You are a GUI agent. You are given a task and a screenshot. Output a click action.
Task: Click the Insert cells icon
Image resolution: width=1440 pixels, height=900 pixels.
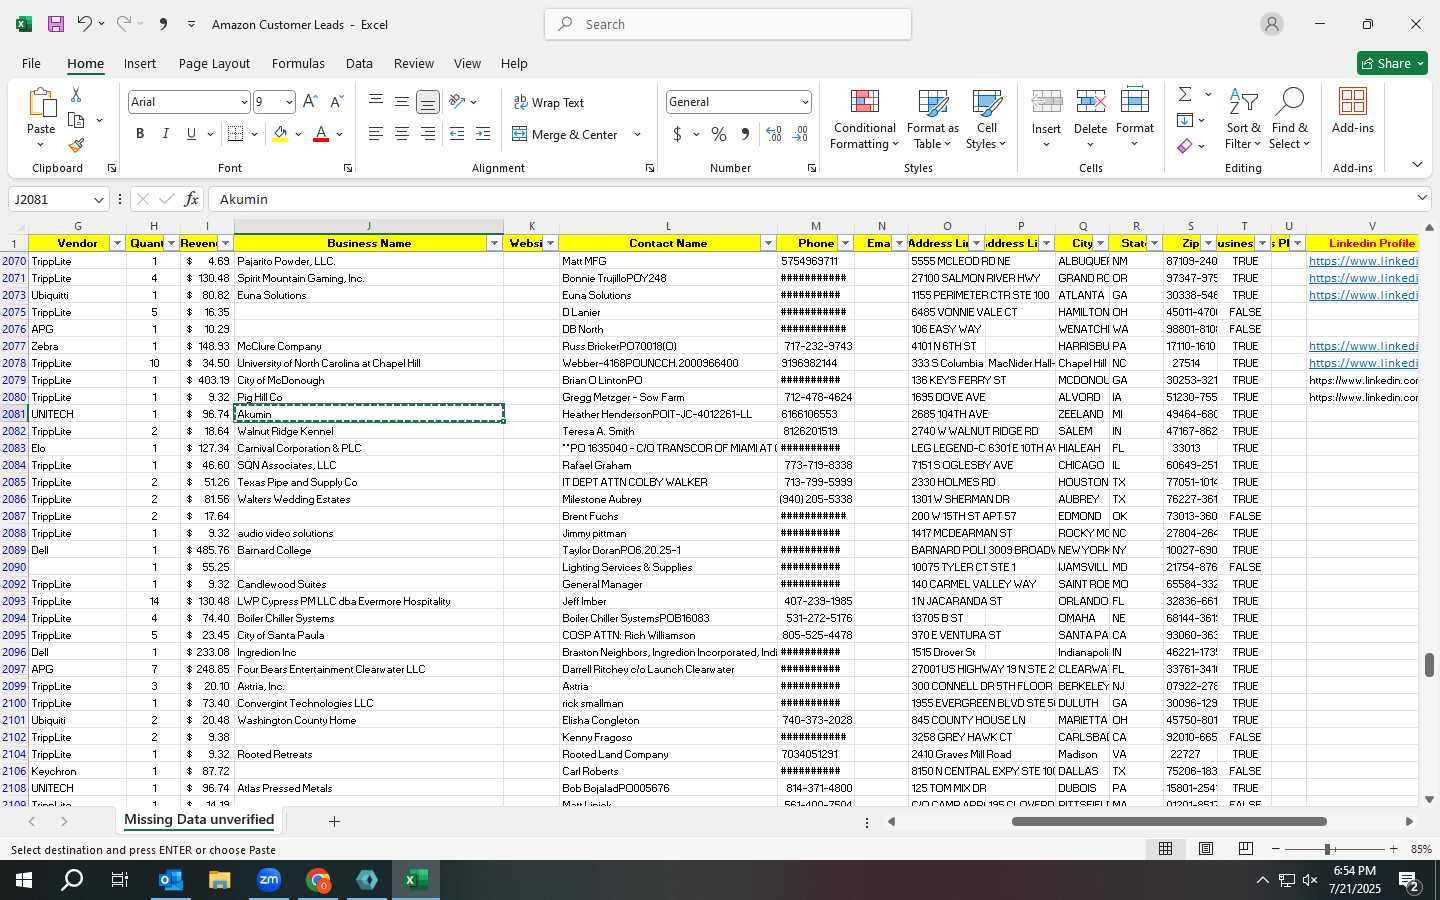click(1046, 102)
